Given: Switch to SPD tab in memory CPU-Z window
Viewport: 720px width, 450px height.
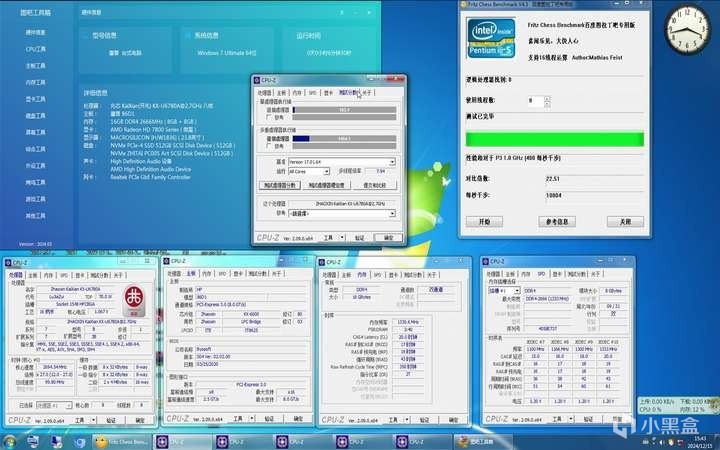Looking at the screenshot, I should pyautogui.click(x=377, y=275).
